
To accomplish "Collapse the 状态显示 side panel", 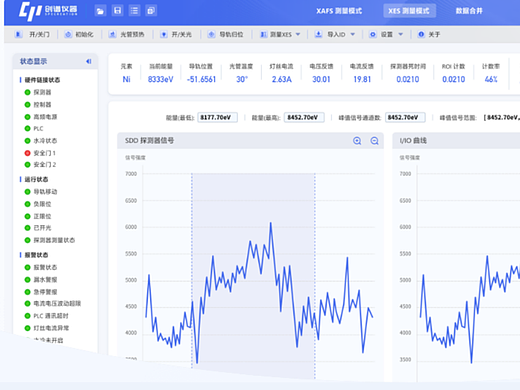I will coord(89,61).
